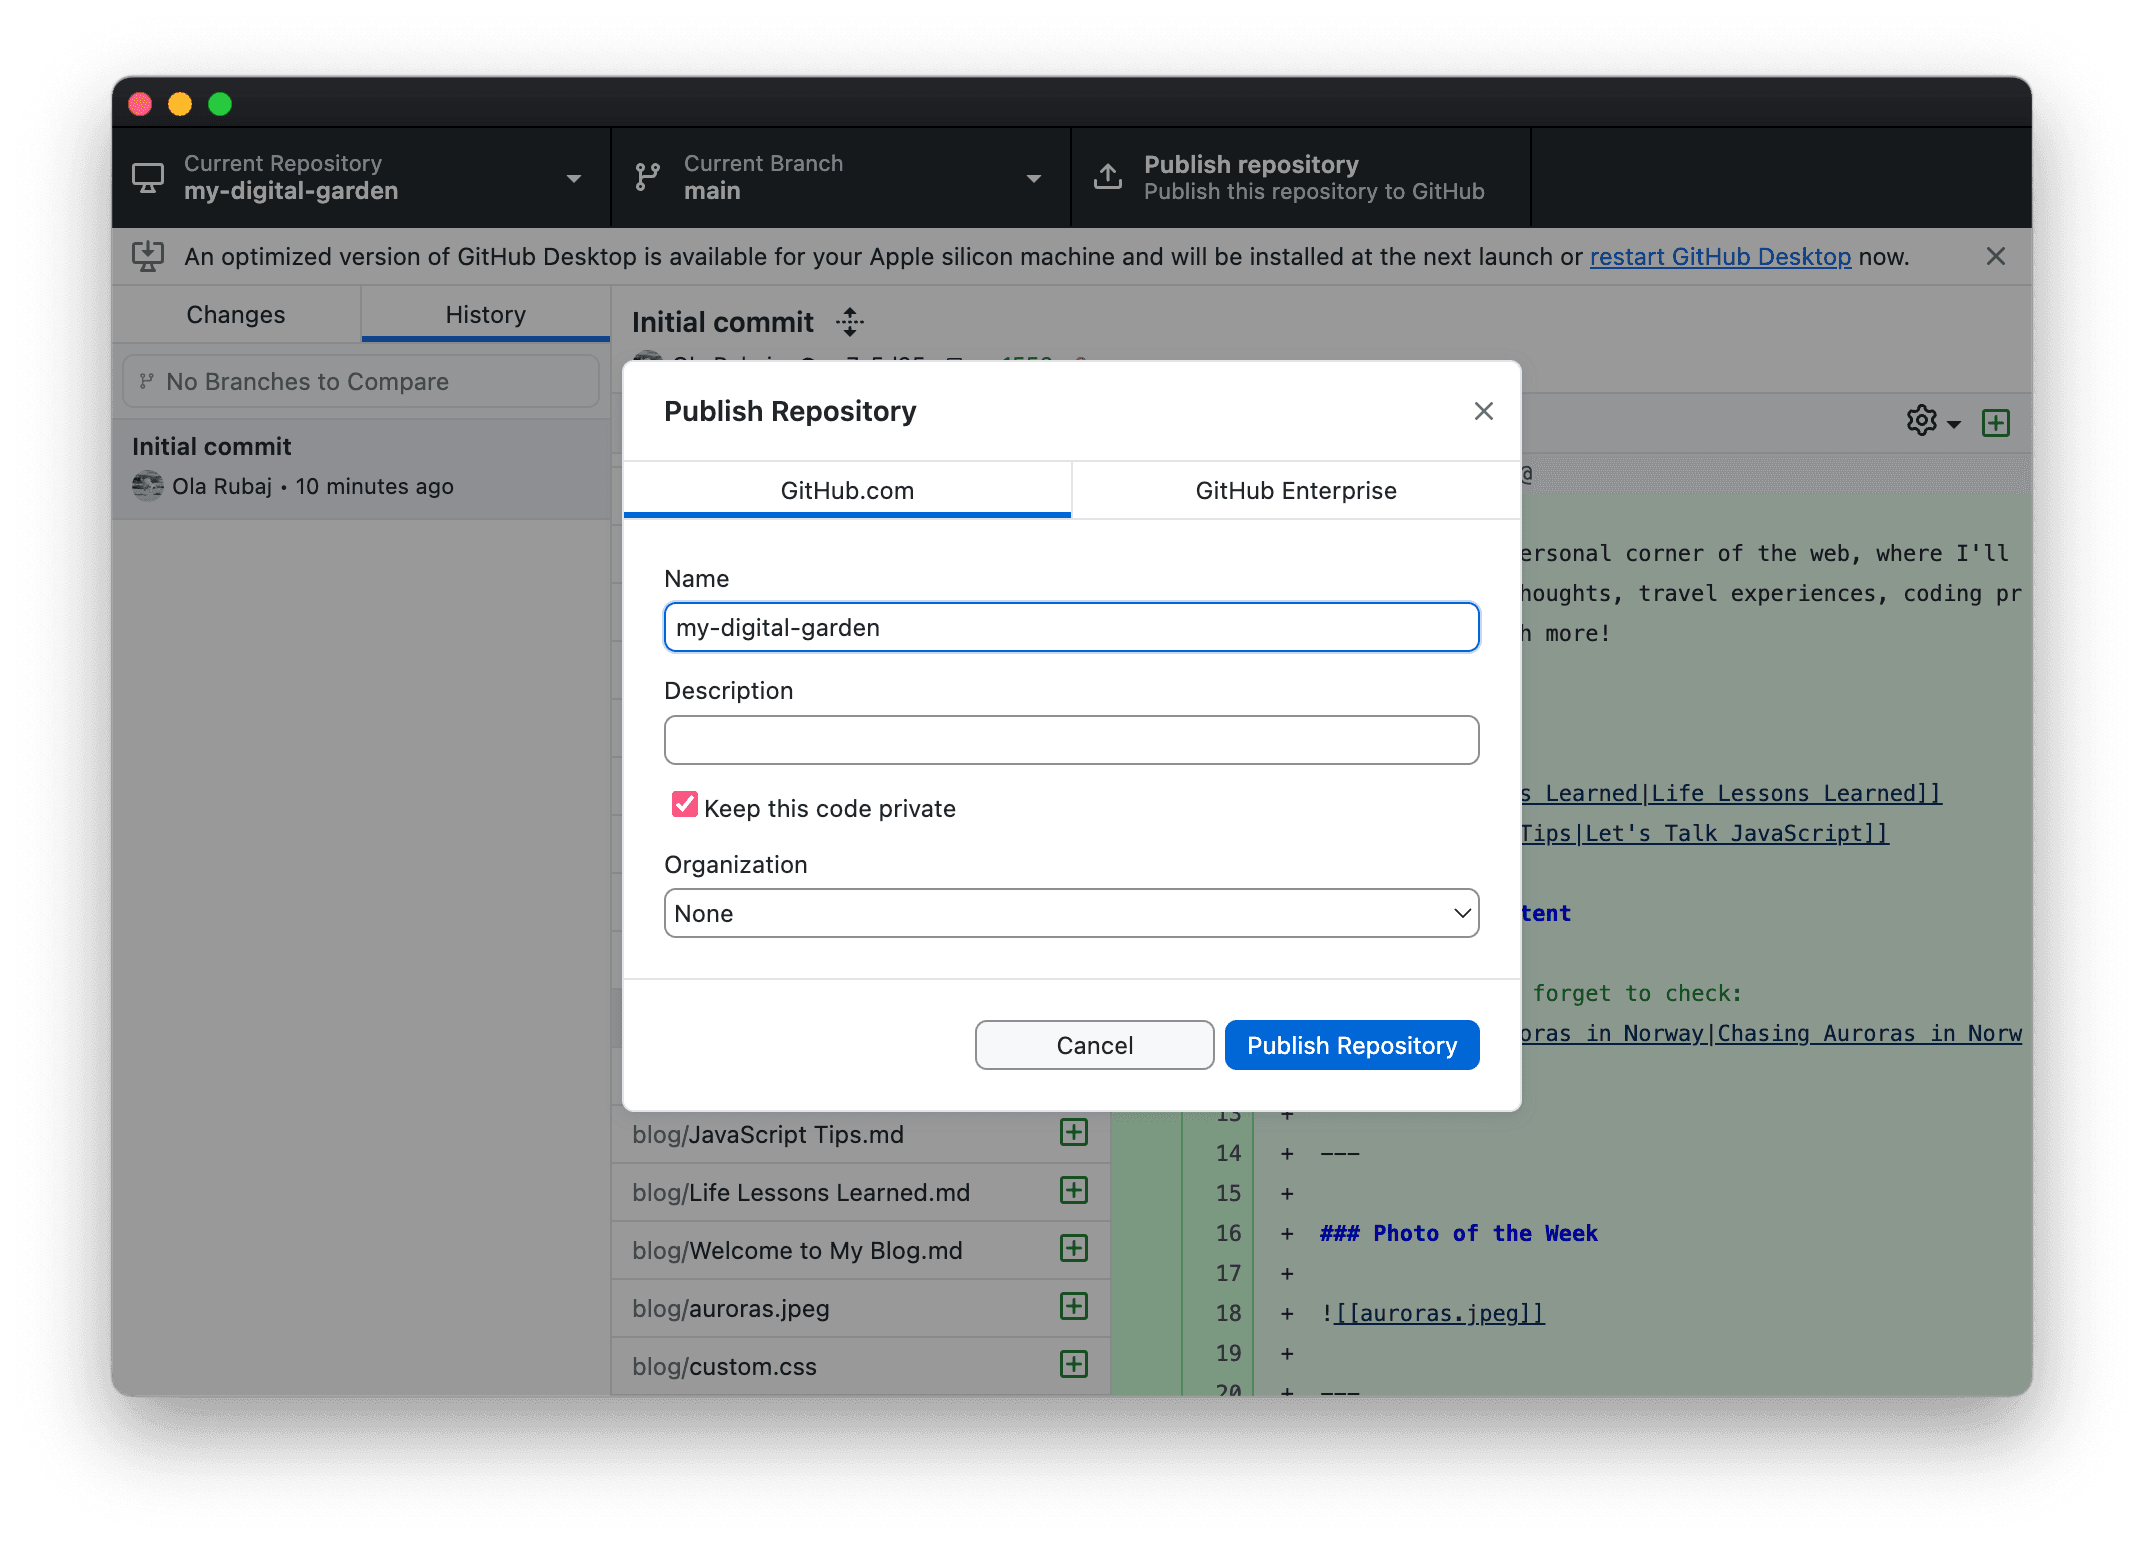Click the Photo of the Week heading line

(1459, 1233)
